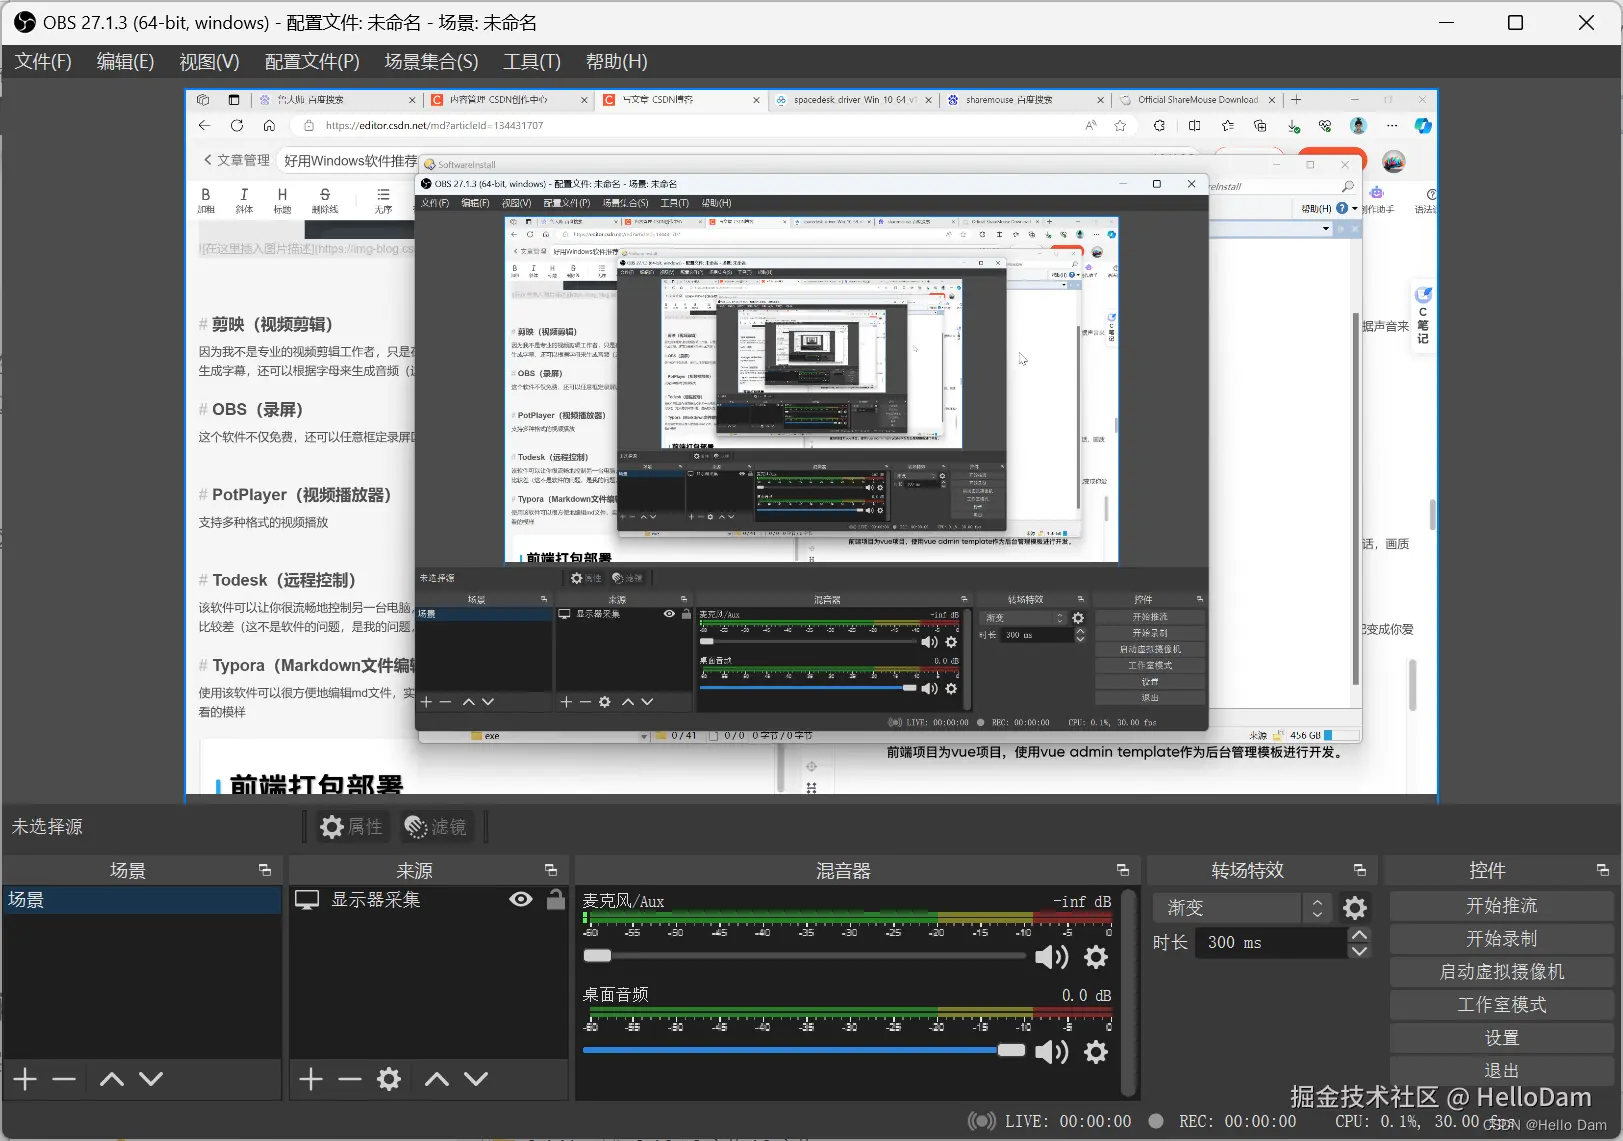
Task: Click the 滤镜 button
Action: click(435, 827)
